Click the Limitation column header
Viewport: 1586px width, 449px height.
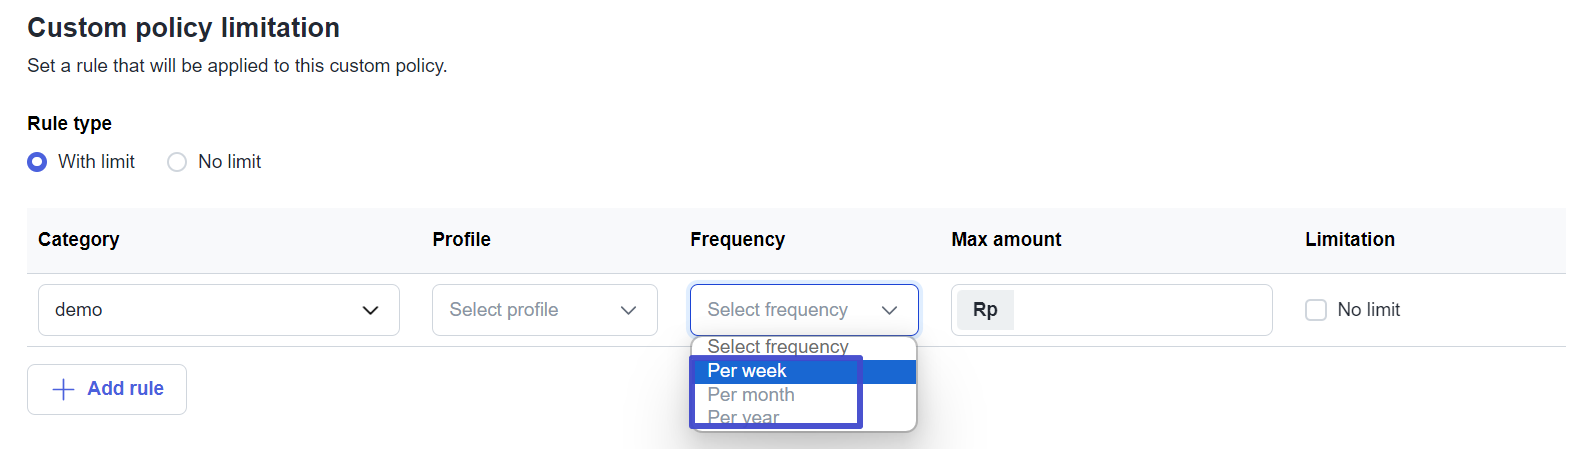pyautogui.click(x=1349, y=240)
